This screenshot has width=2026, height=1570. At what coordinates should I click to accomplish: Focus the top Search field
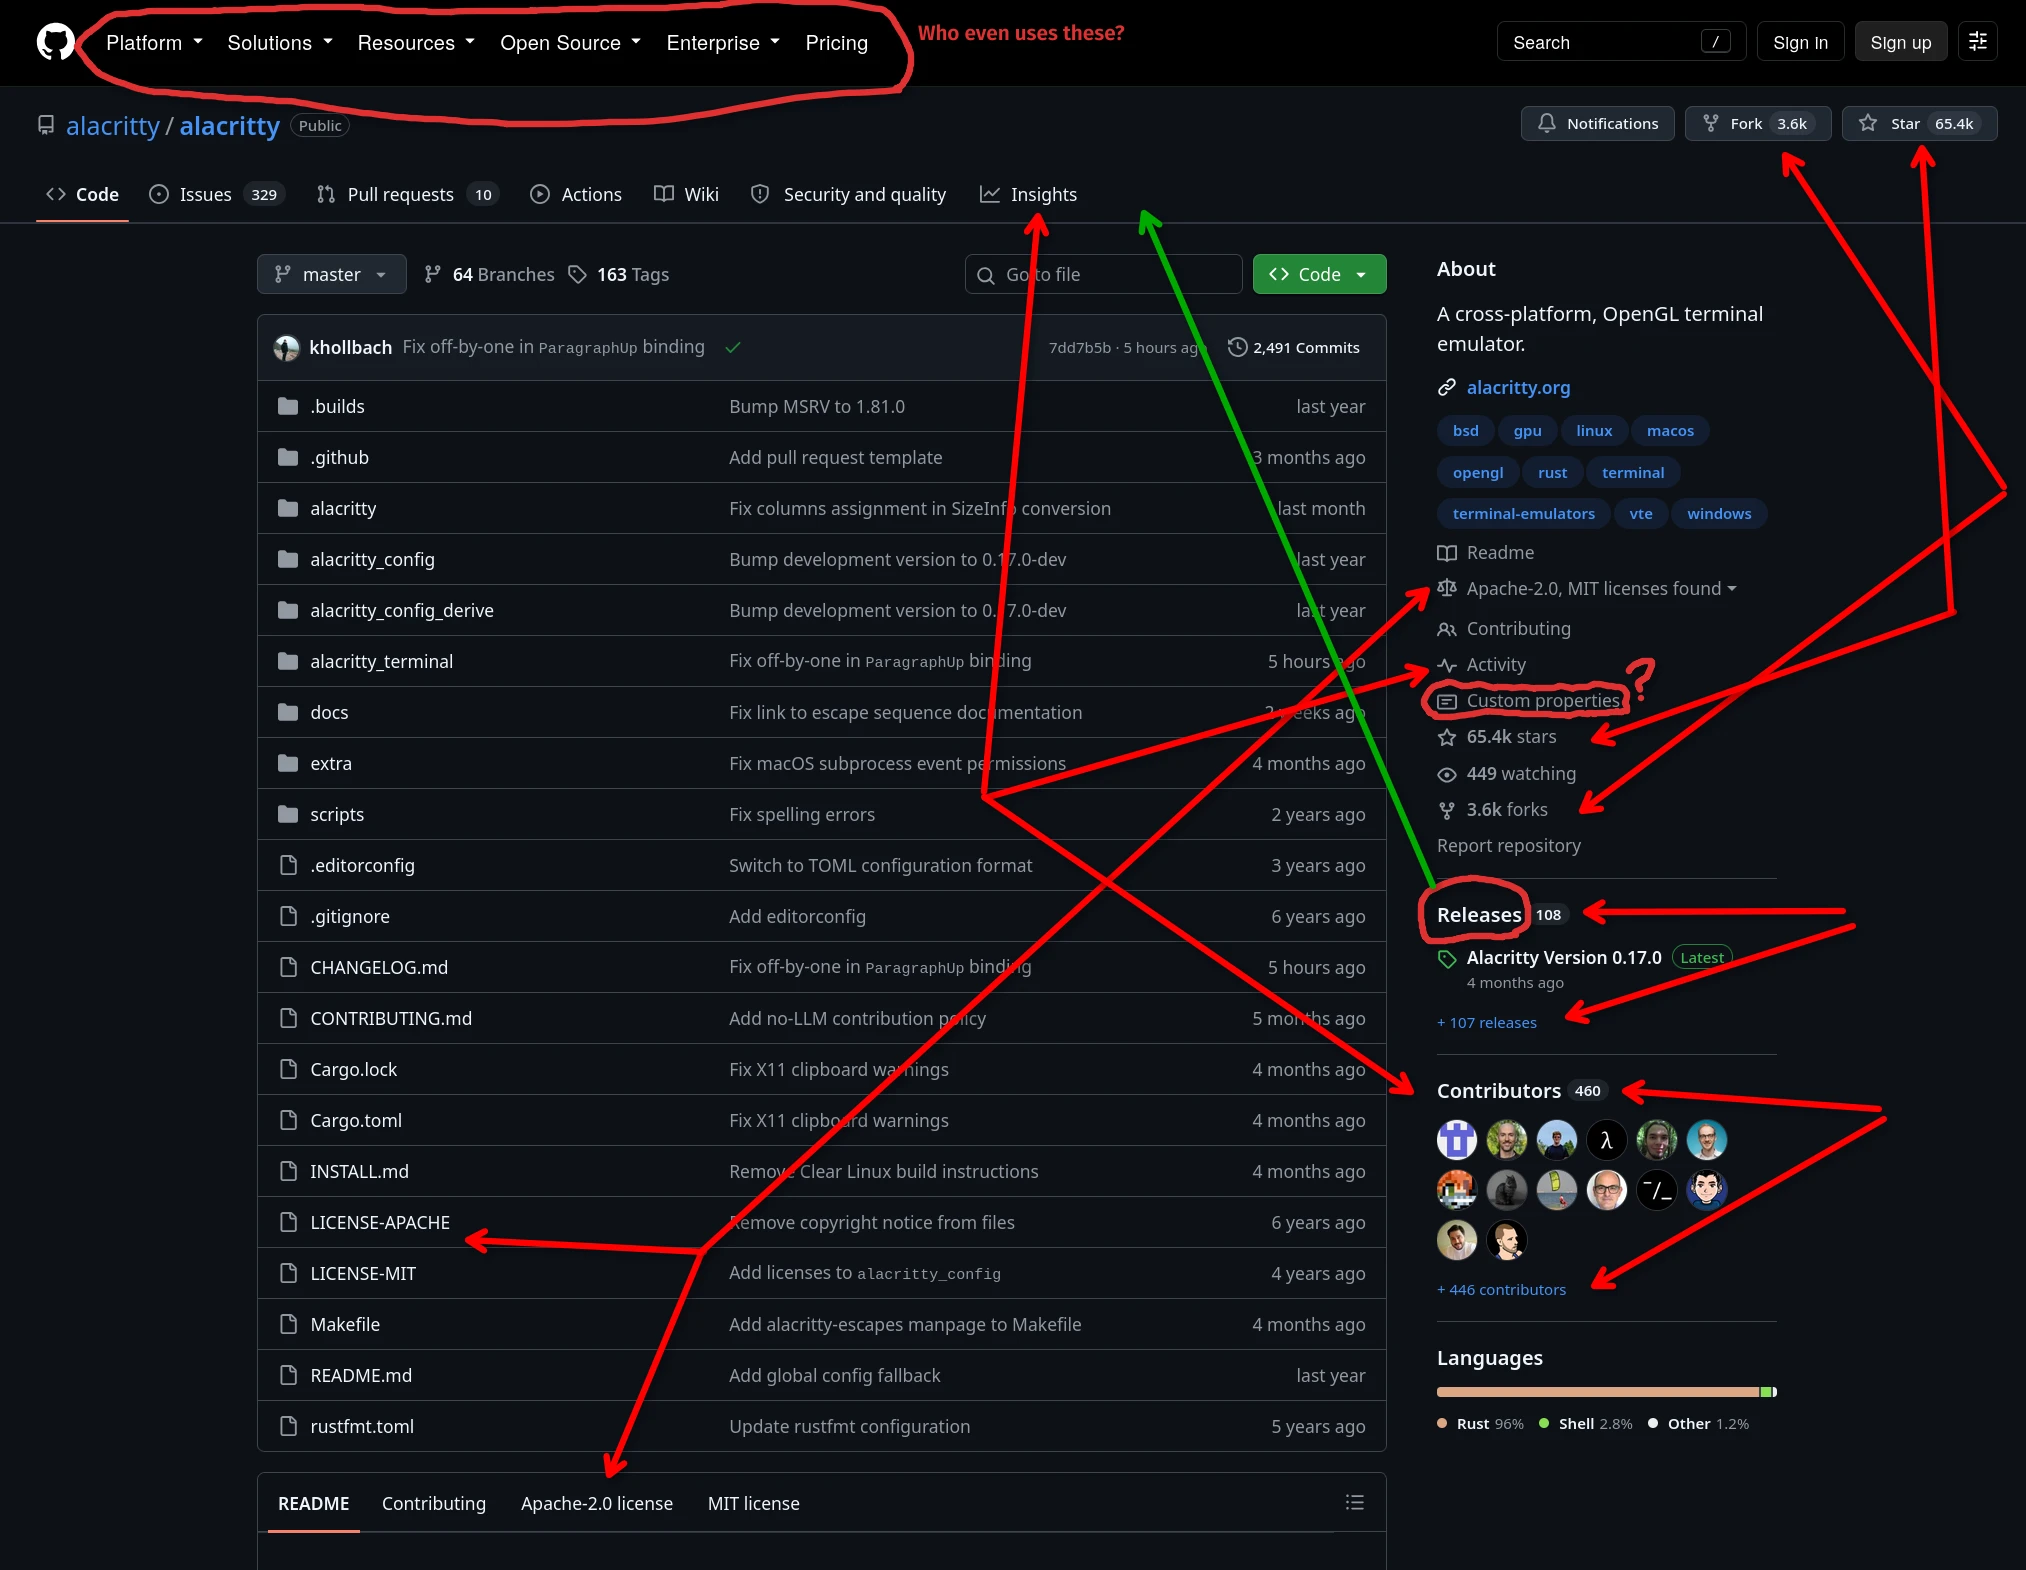coord(1621,42)
